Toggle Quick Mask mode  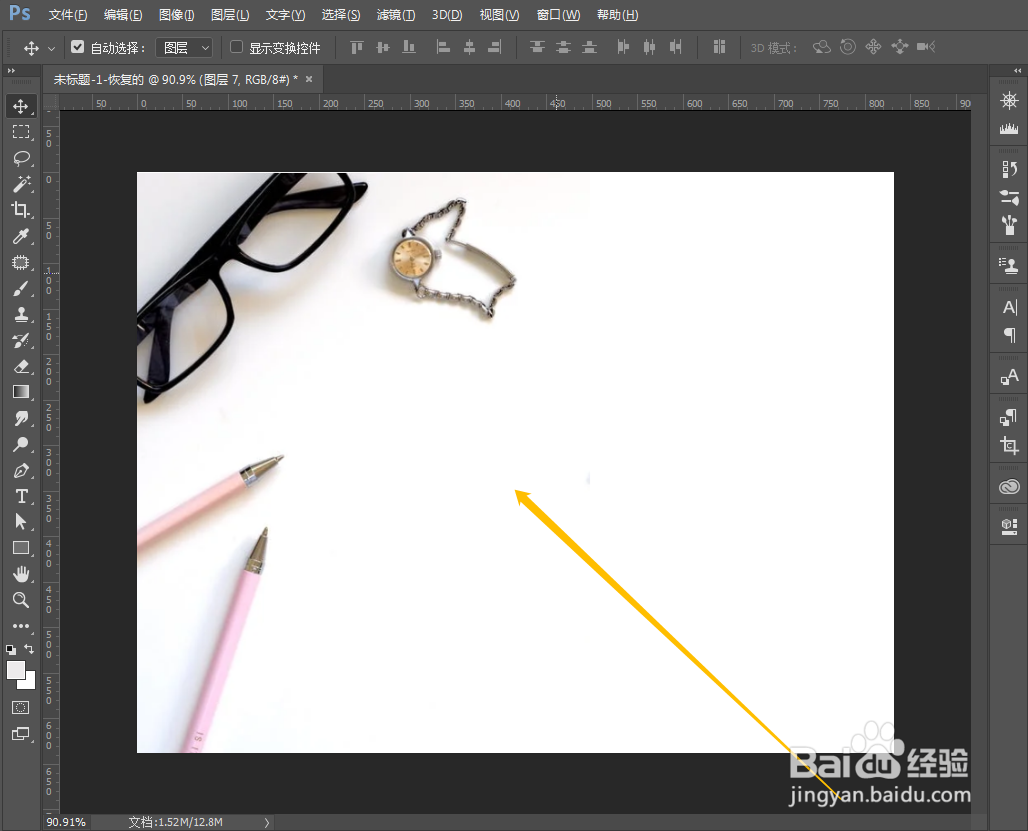click(21, 708)
